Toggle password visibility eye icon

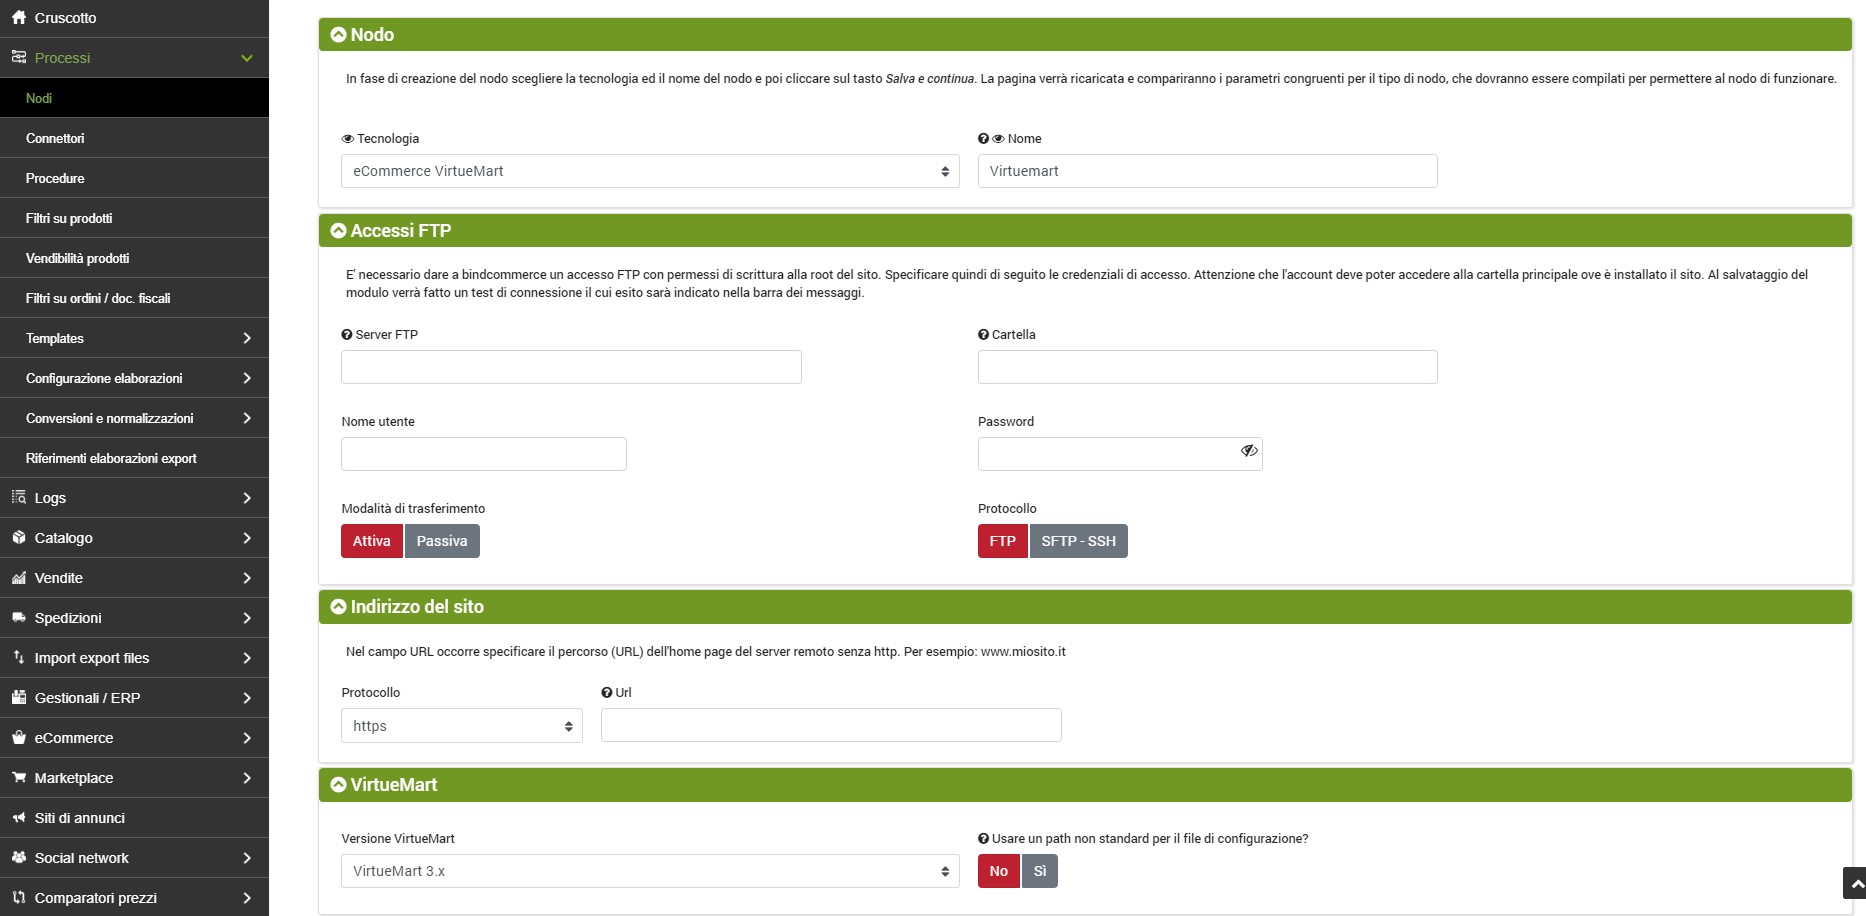click(x=1248, y=451)
